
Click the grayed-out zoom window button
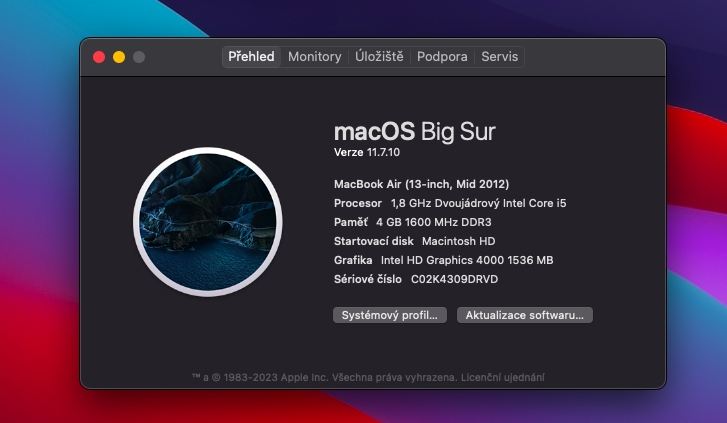pyautogui.click(x=139, y=57)
